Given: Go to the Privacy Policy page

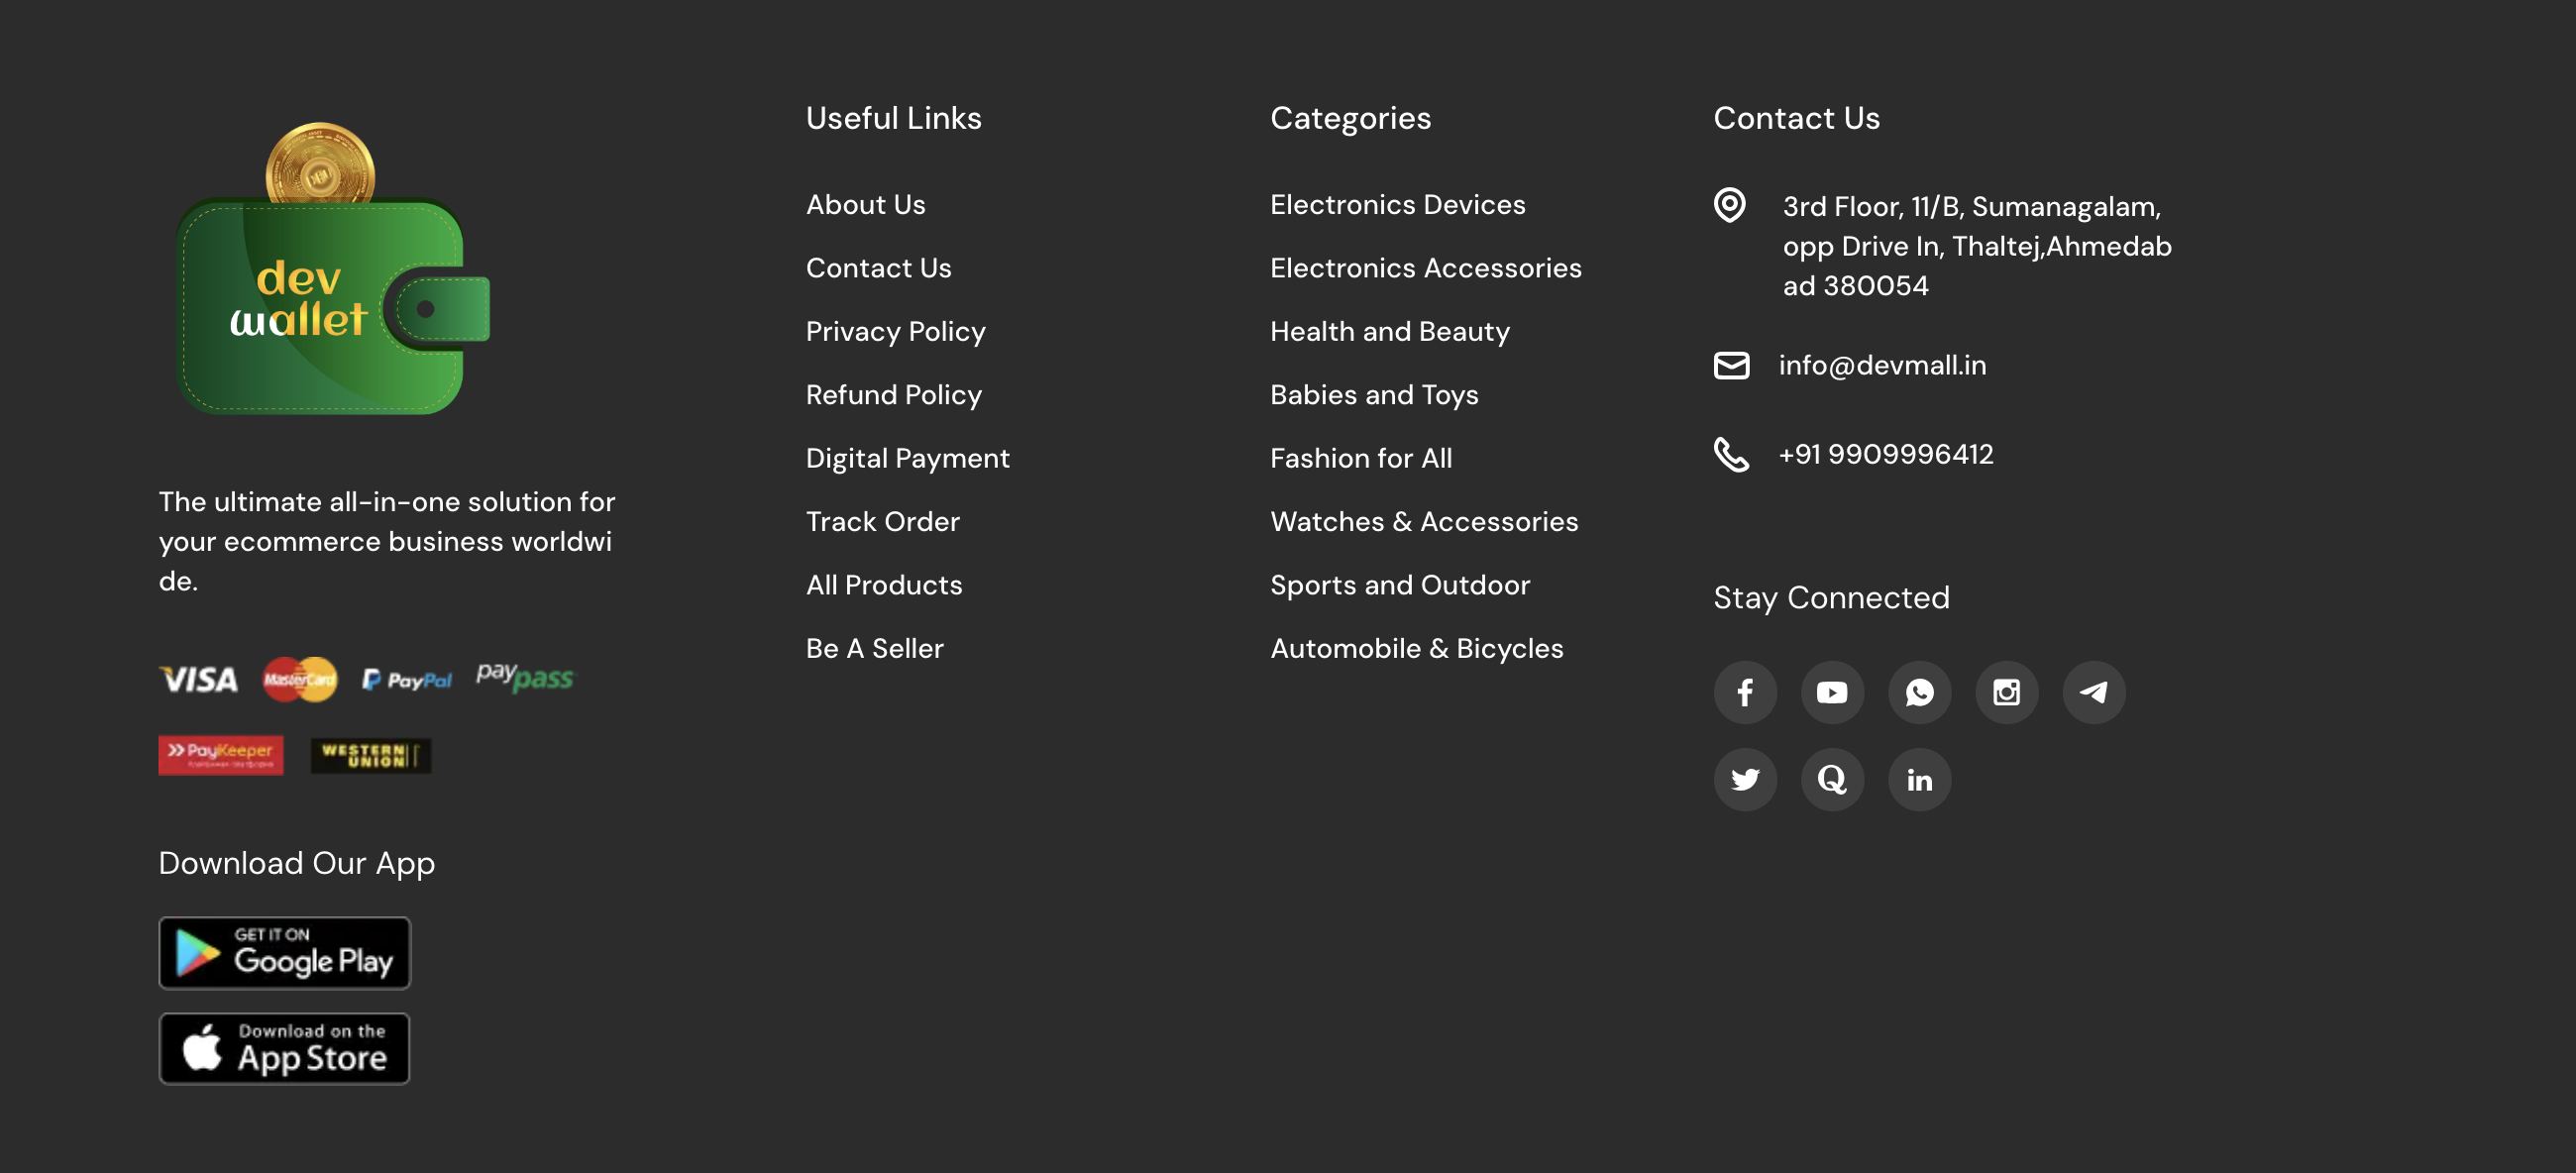Looking at the screenshot, I should (895, 331).
